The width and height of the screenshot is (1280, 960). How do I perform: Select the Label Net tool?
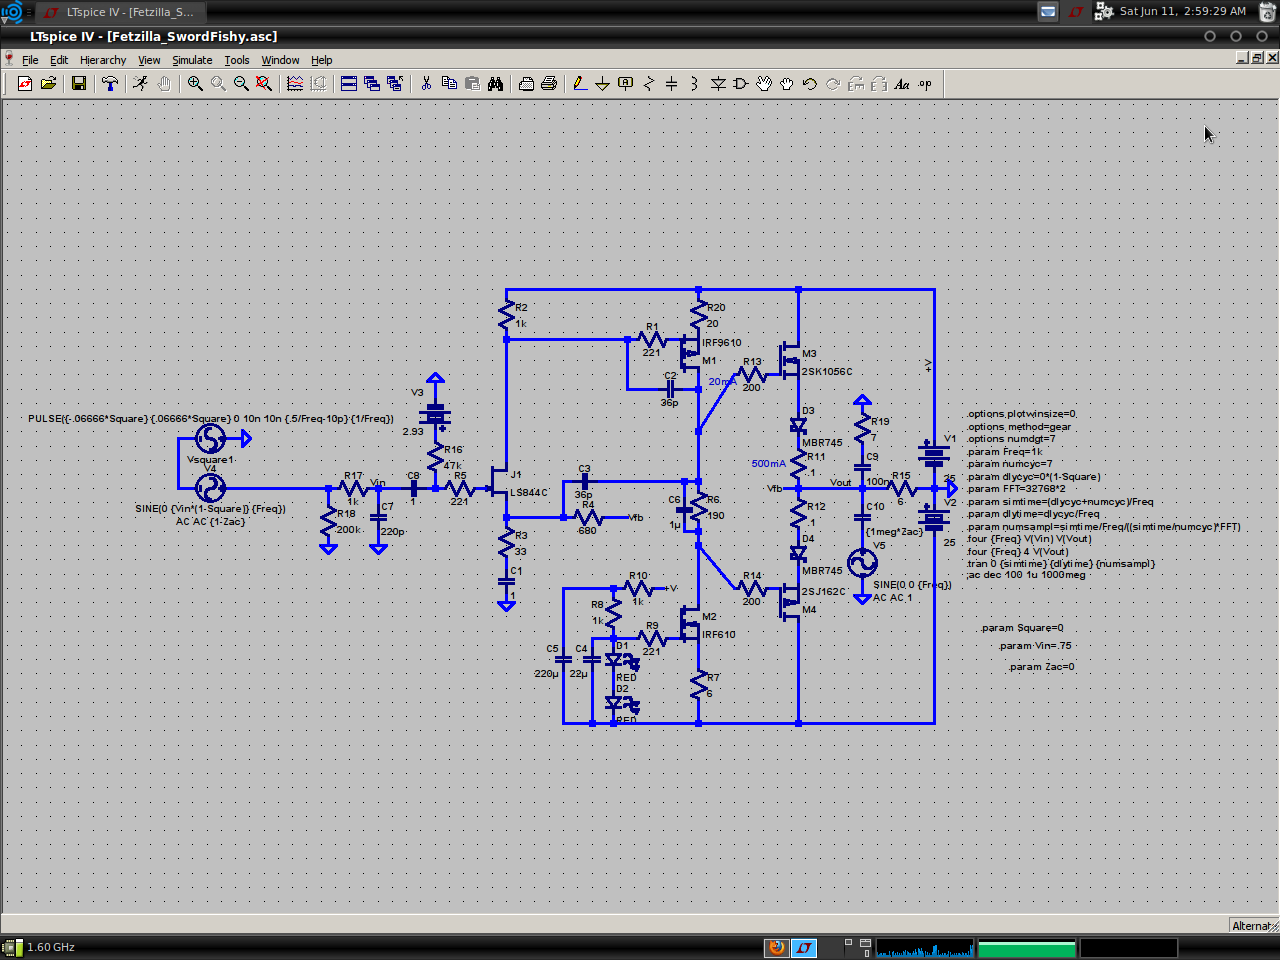coord(626,84)
